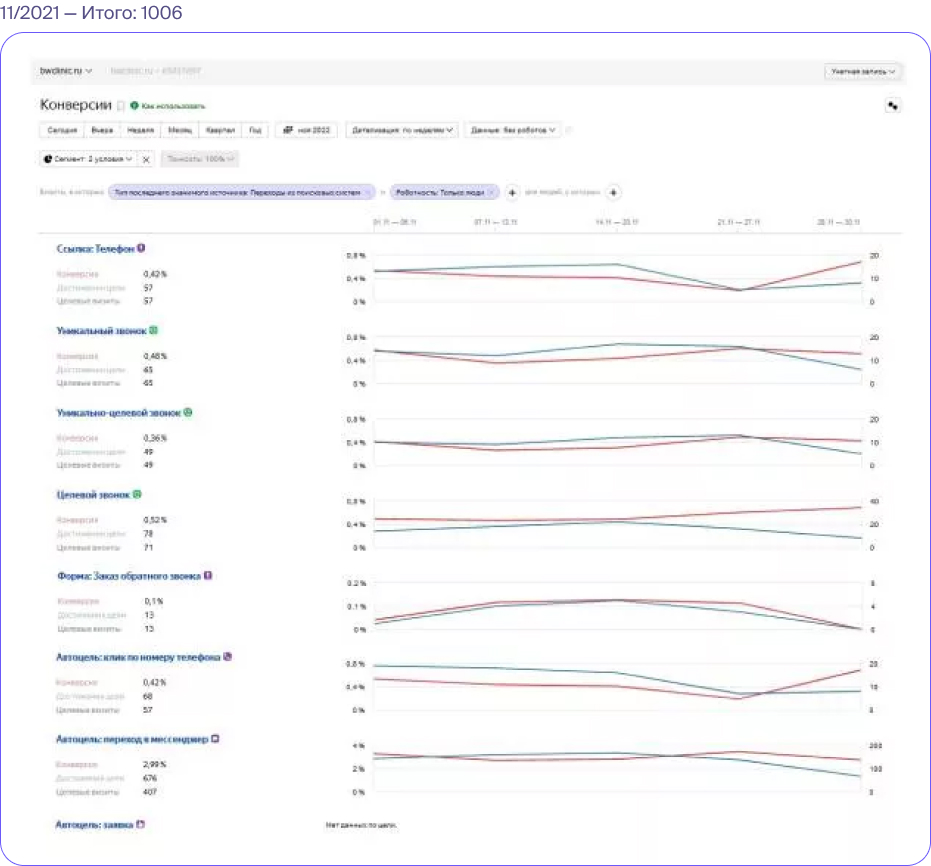931x866 pixels.
Task: Select the 'Месяц' period tab
Action: [179, 130]
